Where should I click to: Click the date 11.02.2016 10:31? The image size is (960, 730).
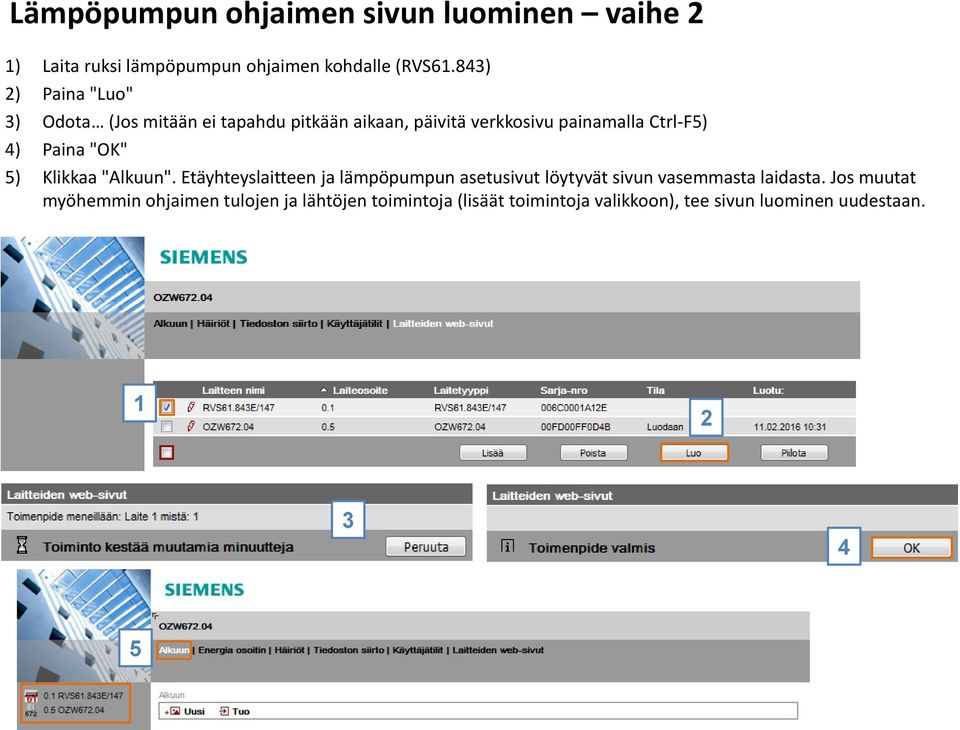[x=790, y=426]
